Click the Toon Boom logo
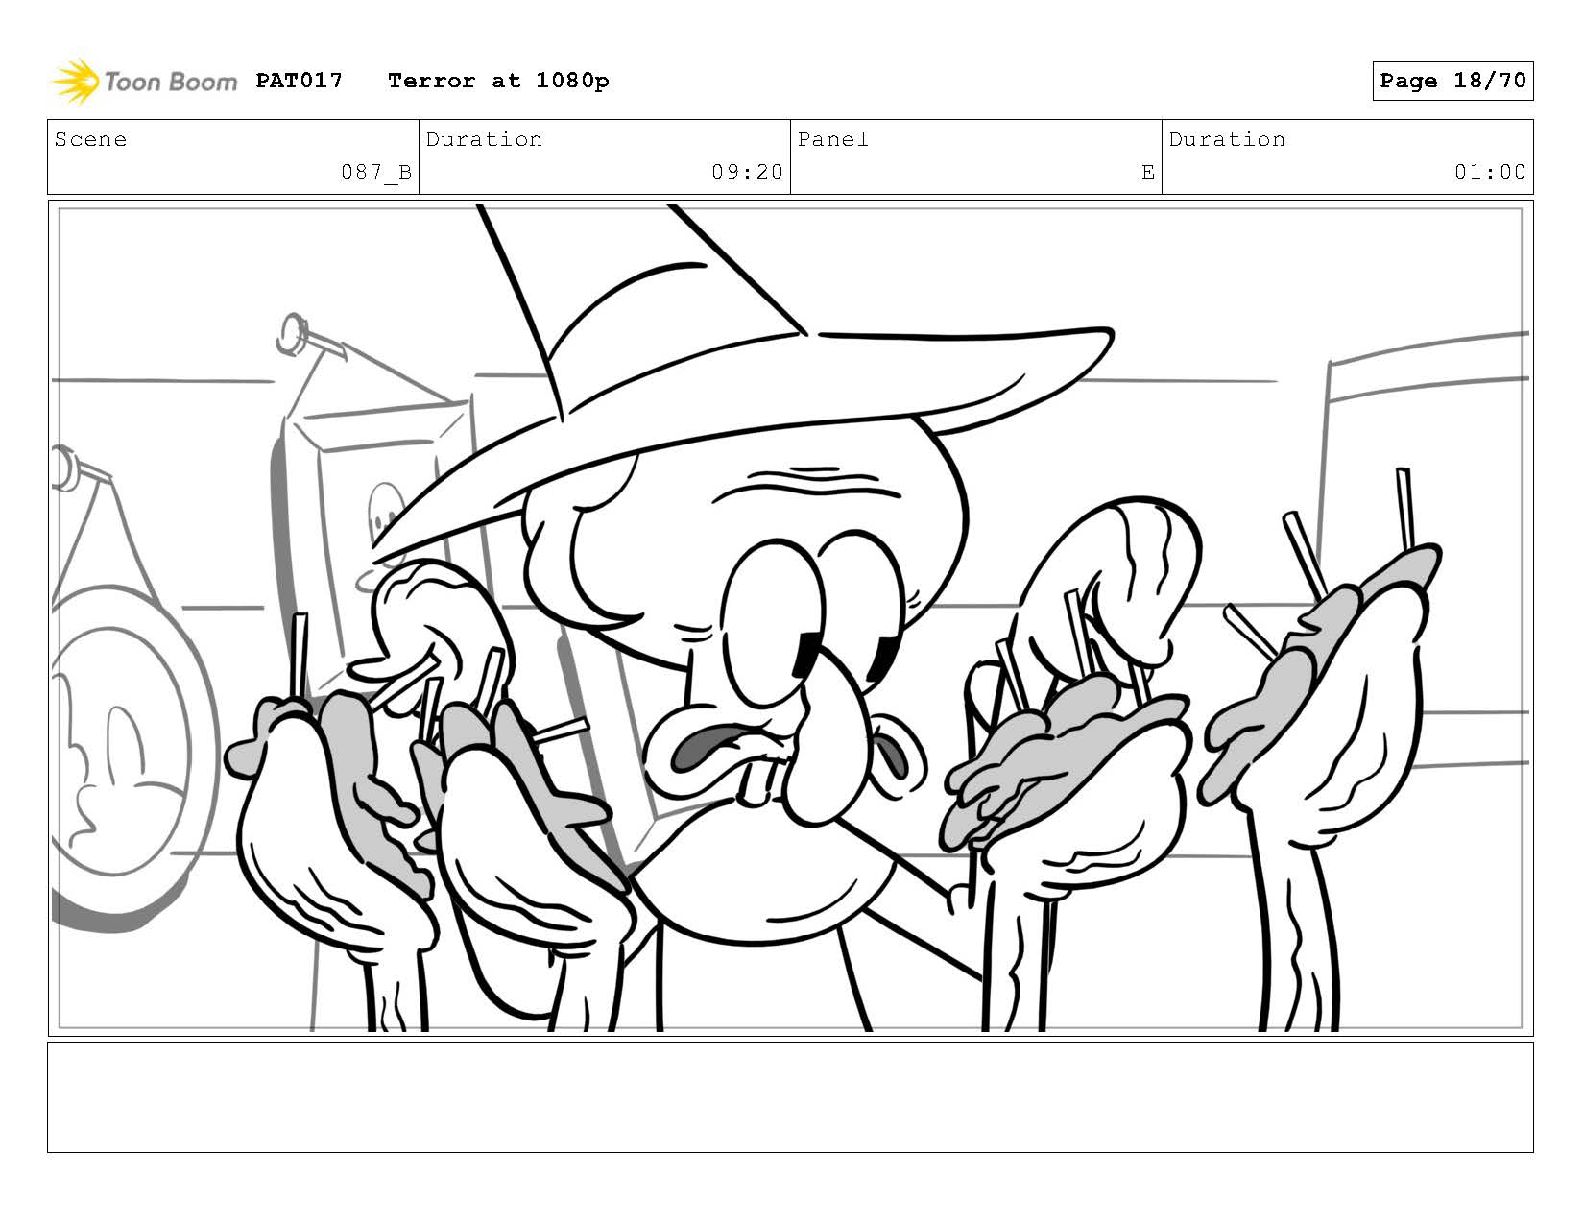The height and width of the screenshot is (1224, 1584). 145,81
